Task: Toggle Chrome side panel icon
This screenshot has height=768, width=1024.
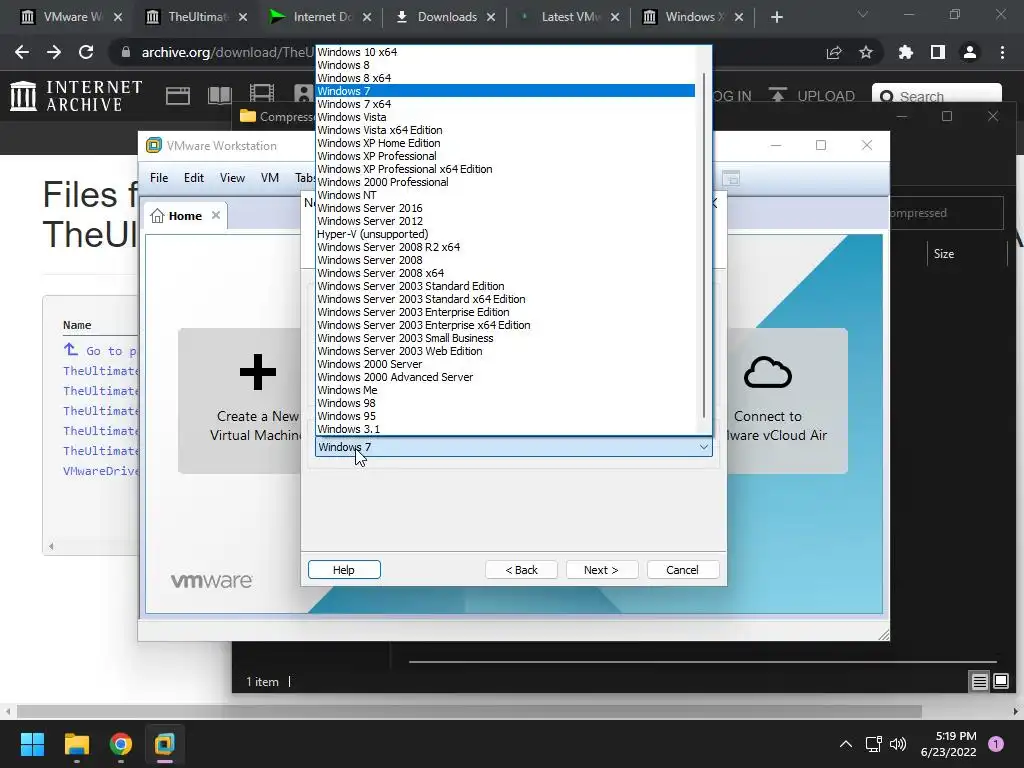Action: click(938, 52)
